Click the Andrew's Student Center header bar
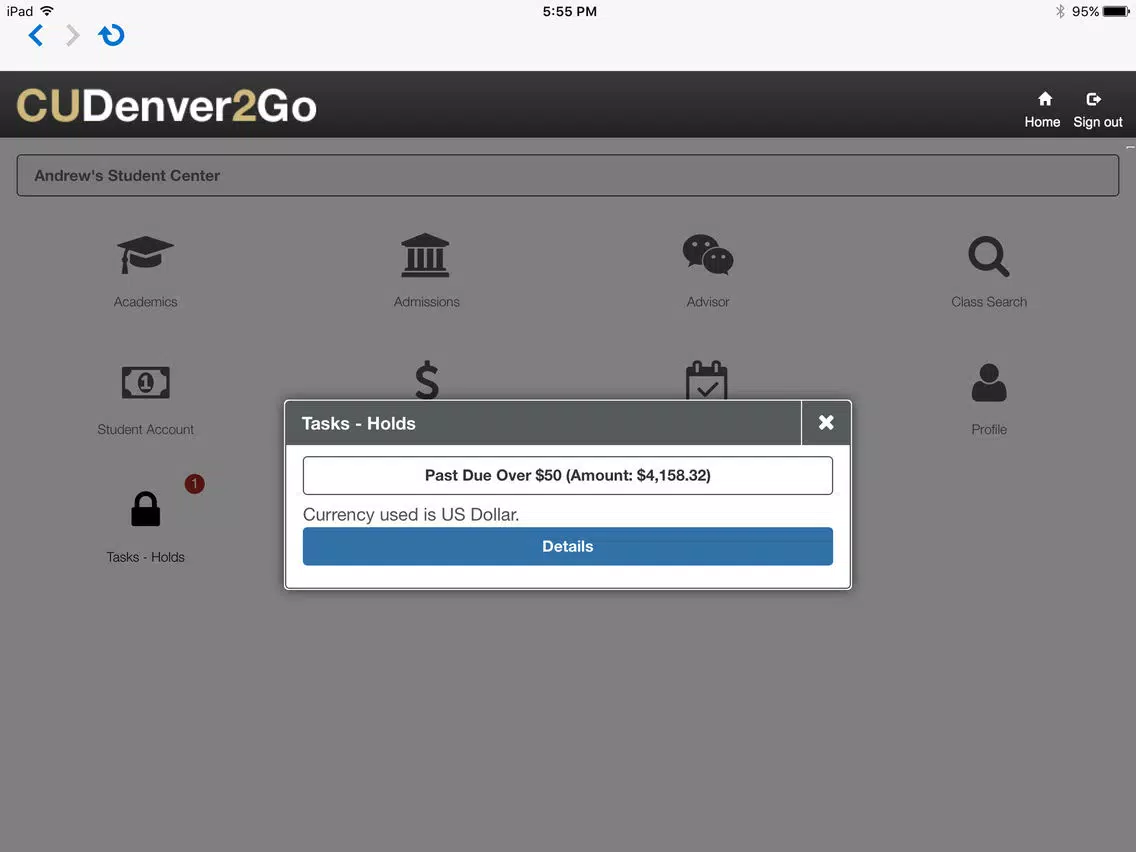The height and width of the screenshot is (852, 1136). click(567, 175)
